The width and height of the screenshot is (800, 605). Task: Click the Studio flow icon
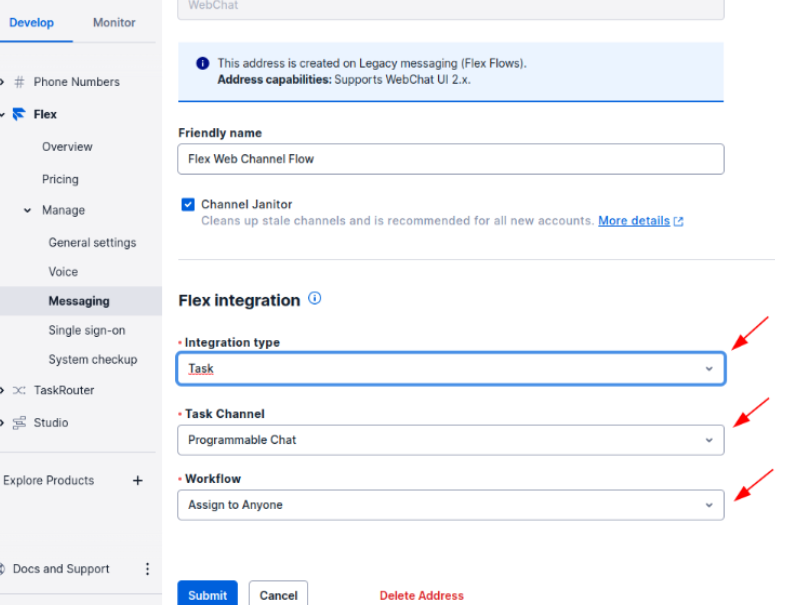[x=19, y=423]
